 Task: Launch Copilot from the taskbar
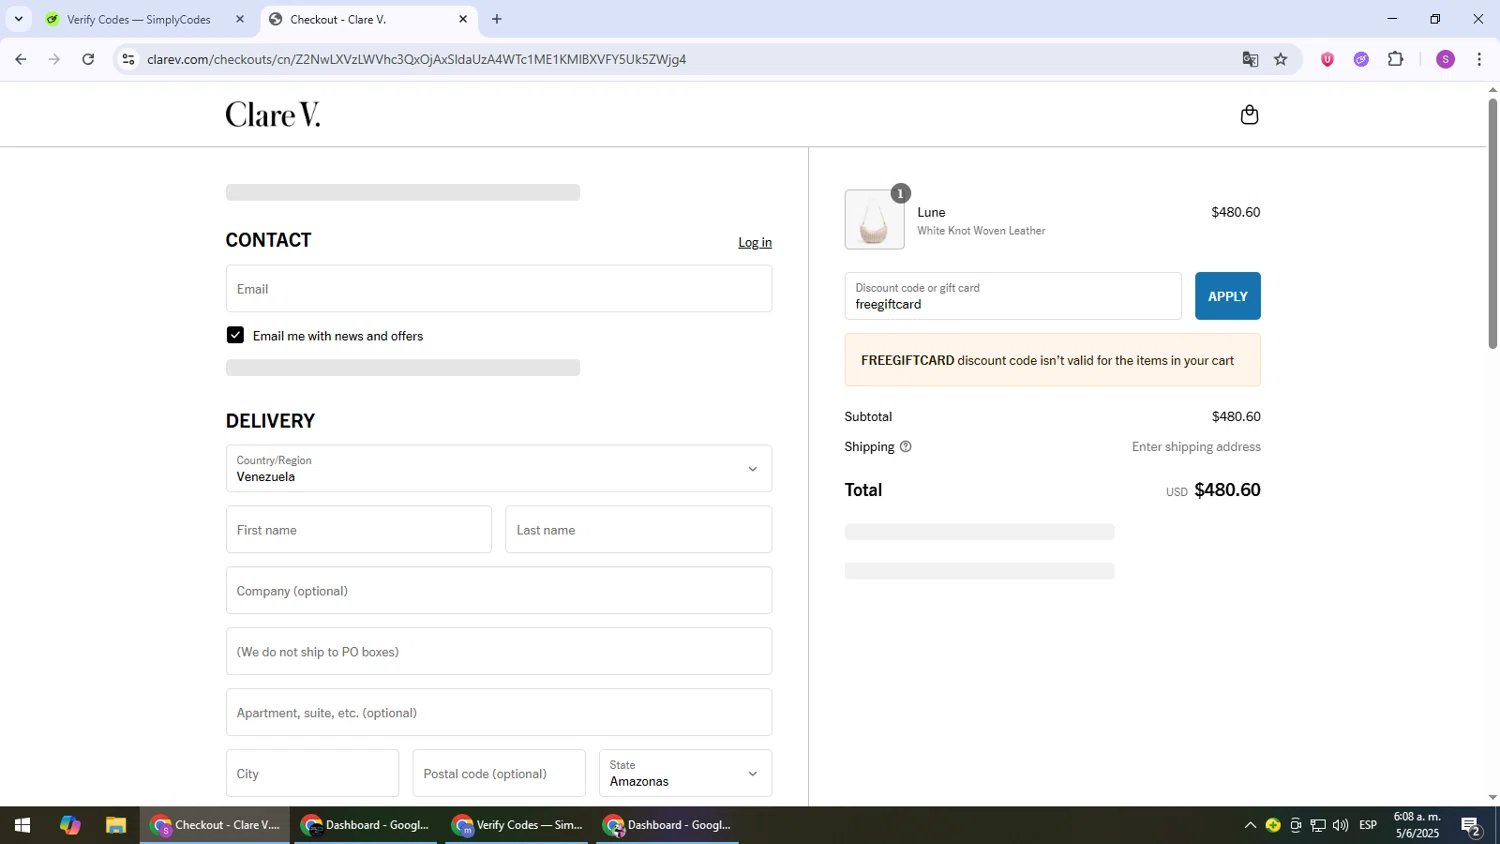coord(69,825)
